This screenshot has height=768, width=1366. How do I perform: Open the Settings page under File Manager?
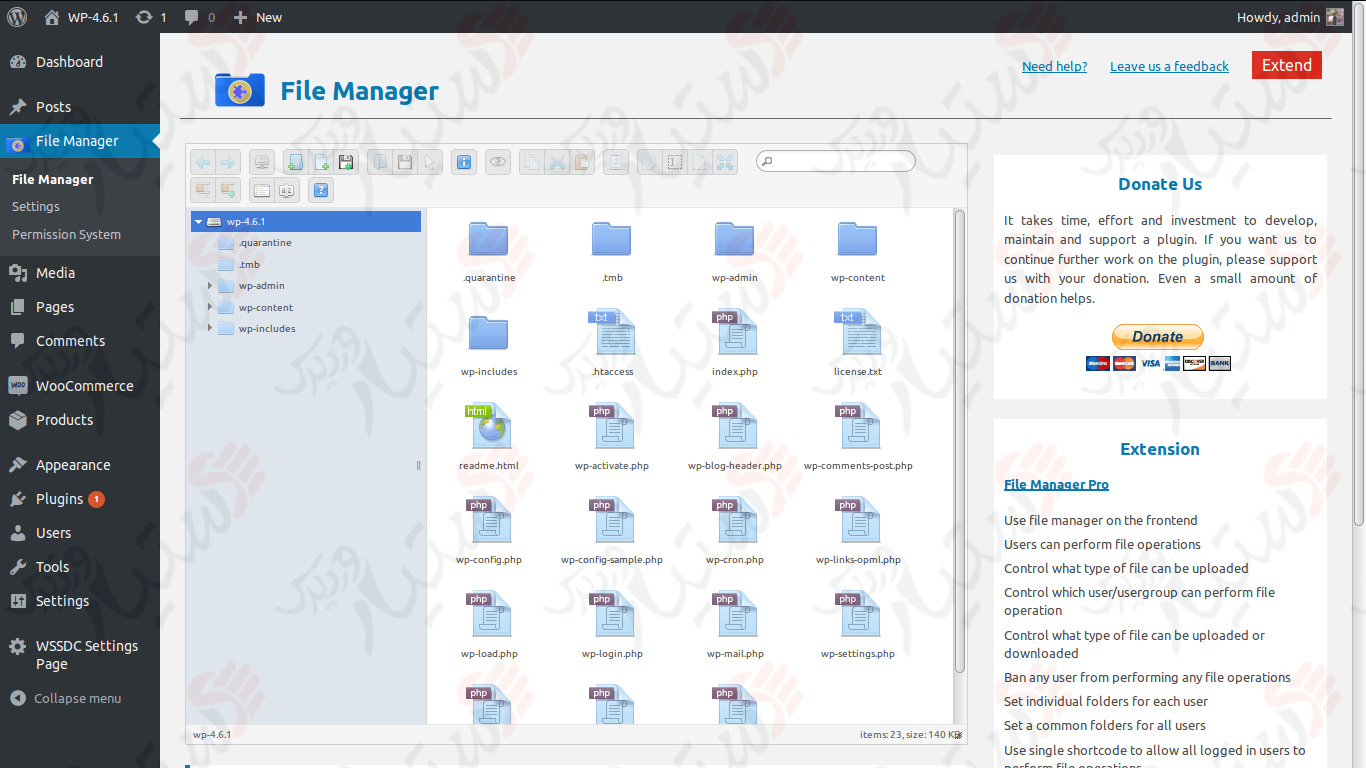[x=37, y=206]
